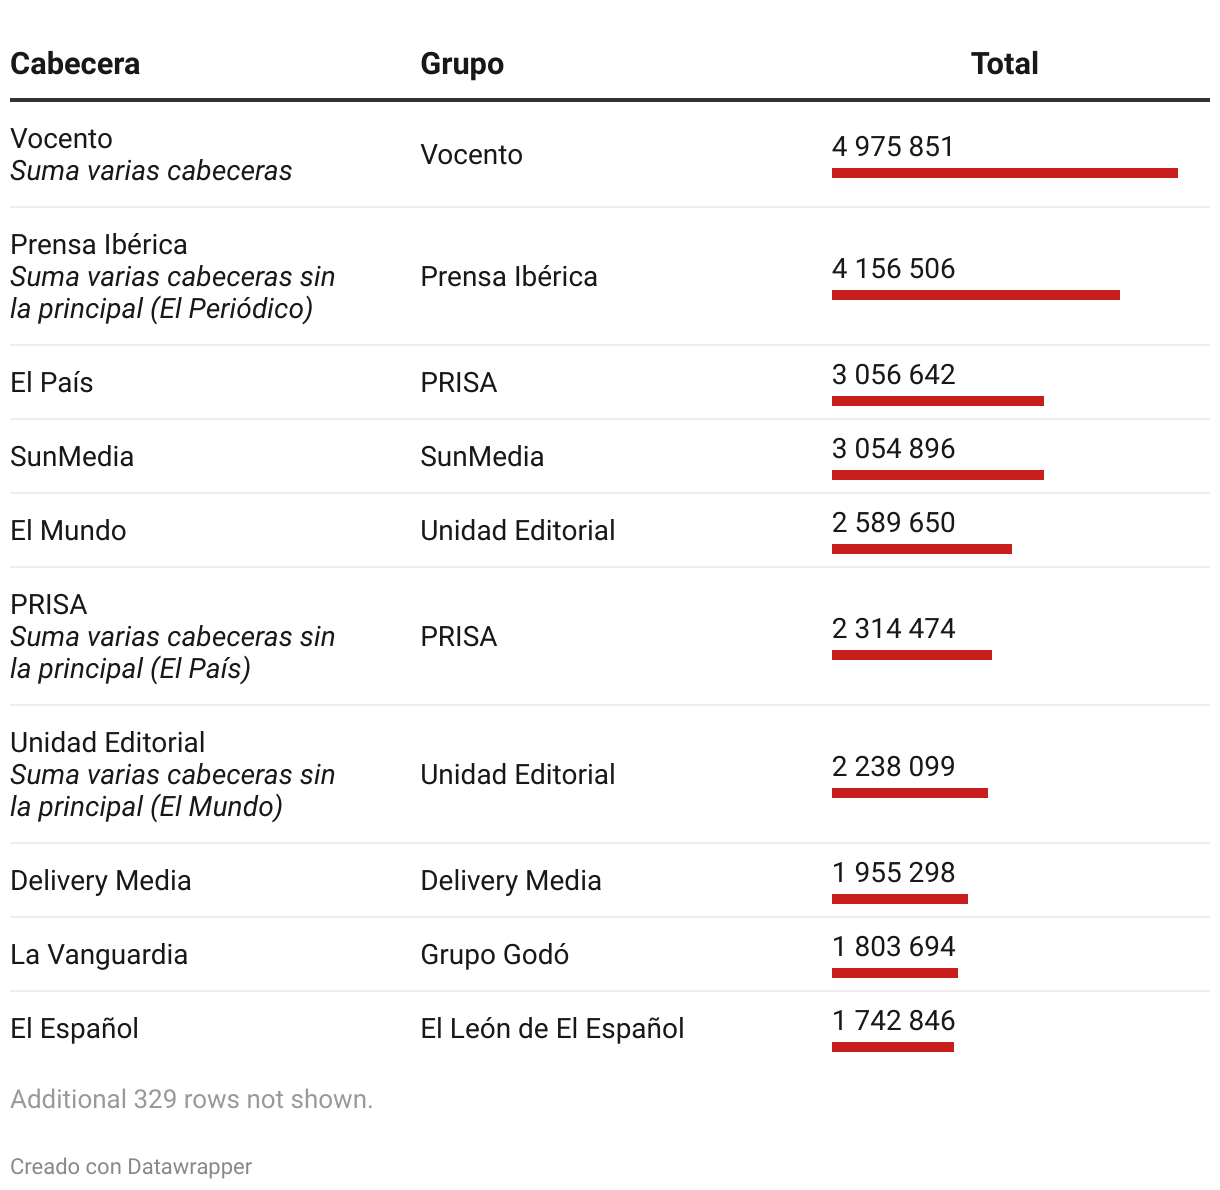The height and width of the screenshot is (1190, 1220).
Task: Select the SunMedia cabecera cell
Action: pyautogui.click(x=72, y=456)
